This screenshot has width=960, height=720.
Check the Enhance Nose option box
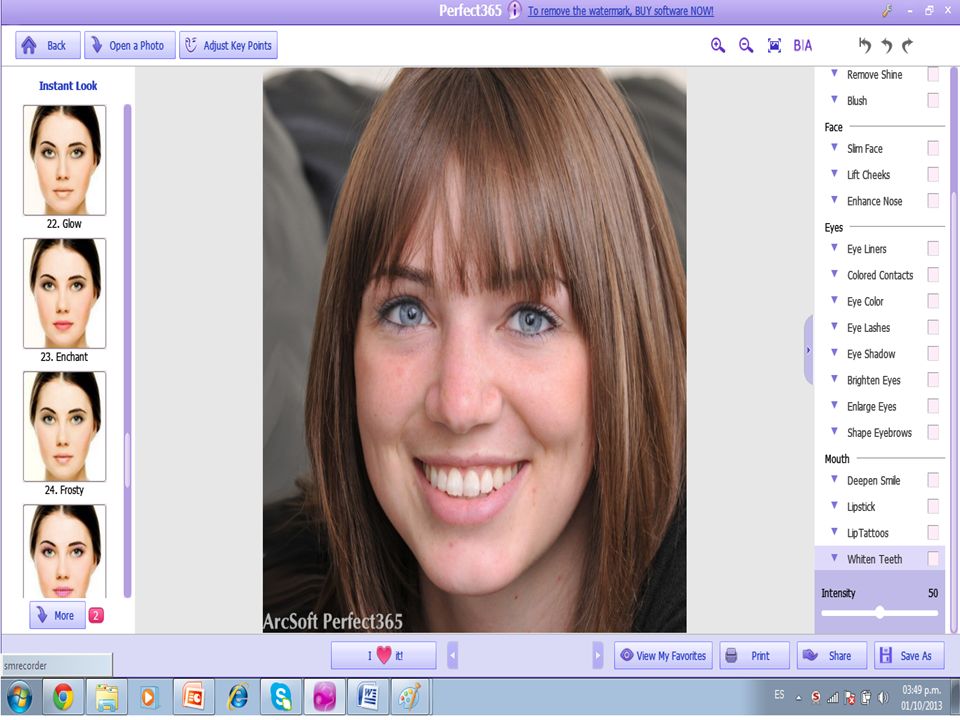click(x=933, y=201)
